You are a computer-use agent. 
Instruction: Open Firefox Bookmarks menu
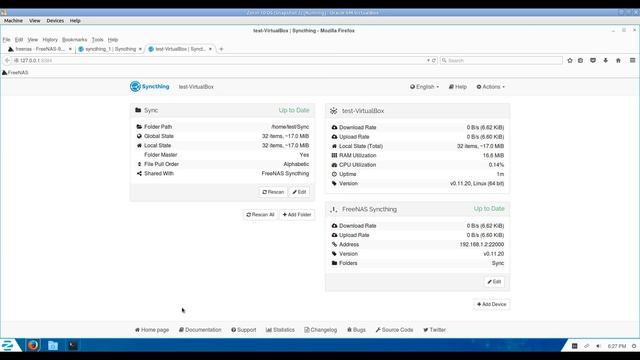pos(74,40)
